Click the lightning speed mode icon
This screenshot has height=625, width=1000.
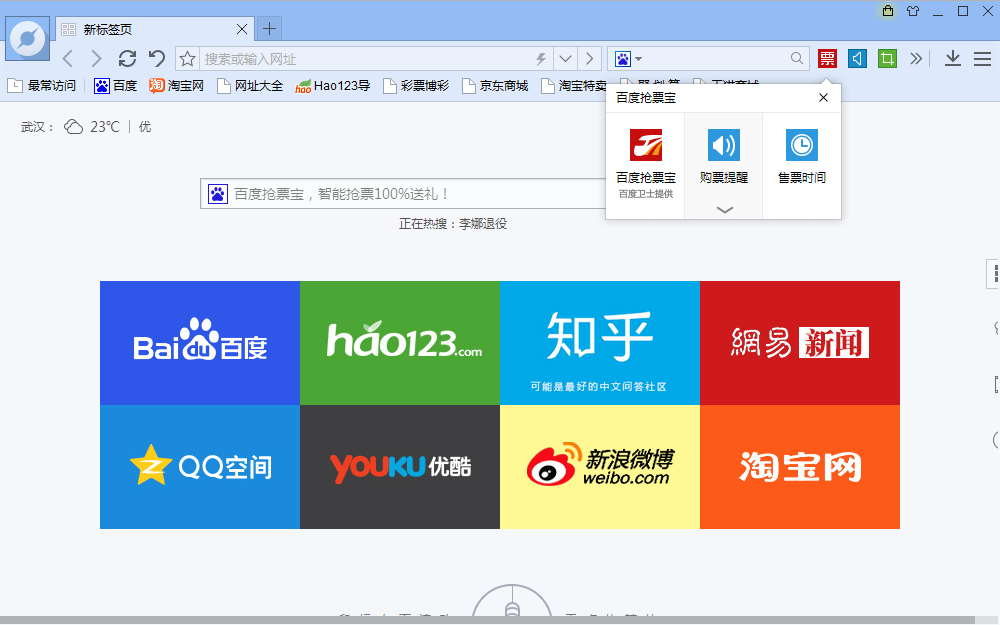click(x=541, y=59)
